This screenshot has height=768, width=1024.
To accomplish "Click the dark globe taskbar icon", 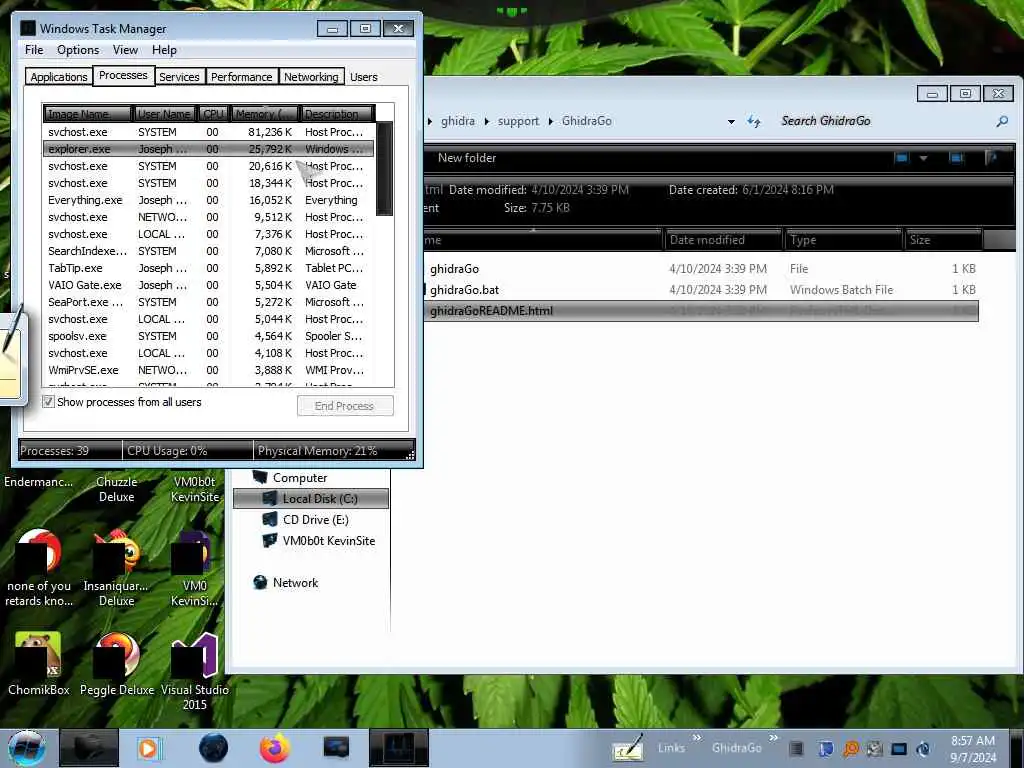I will (213, 748).
